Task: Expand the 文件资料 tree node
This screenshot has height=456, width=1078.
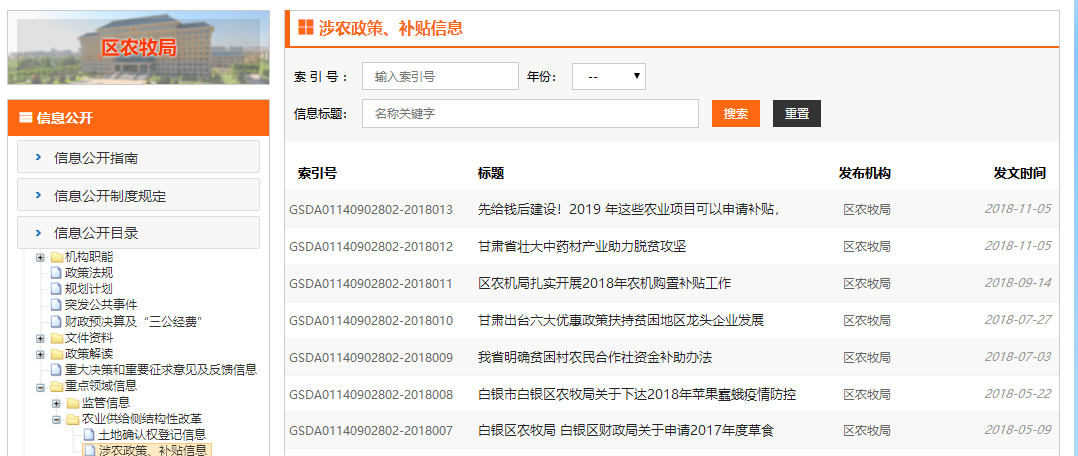Action: tap(40, 338)
